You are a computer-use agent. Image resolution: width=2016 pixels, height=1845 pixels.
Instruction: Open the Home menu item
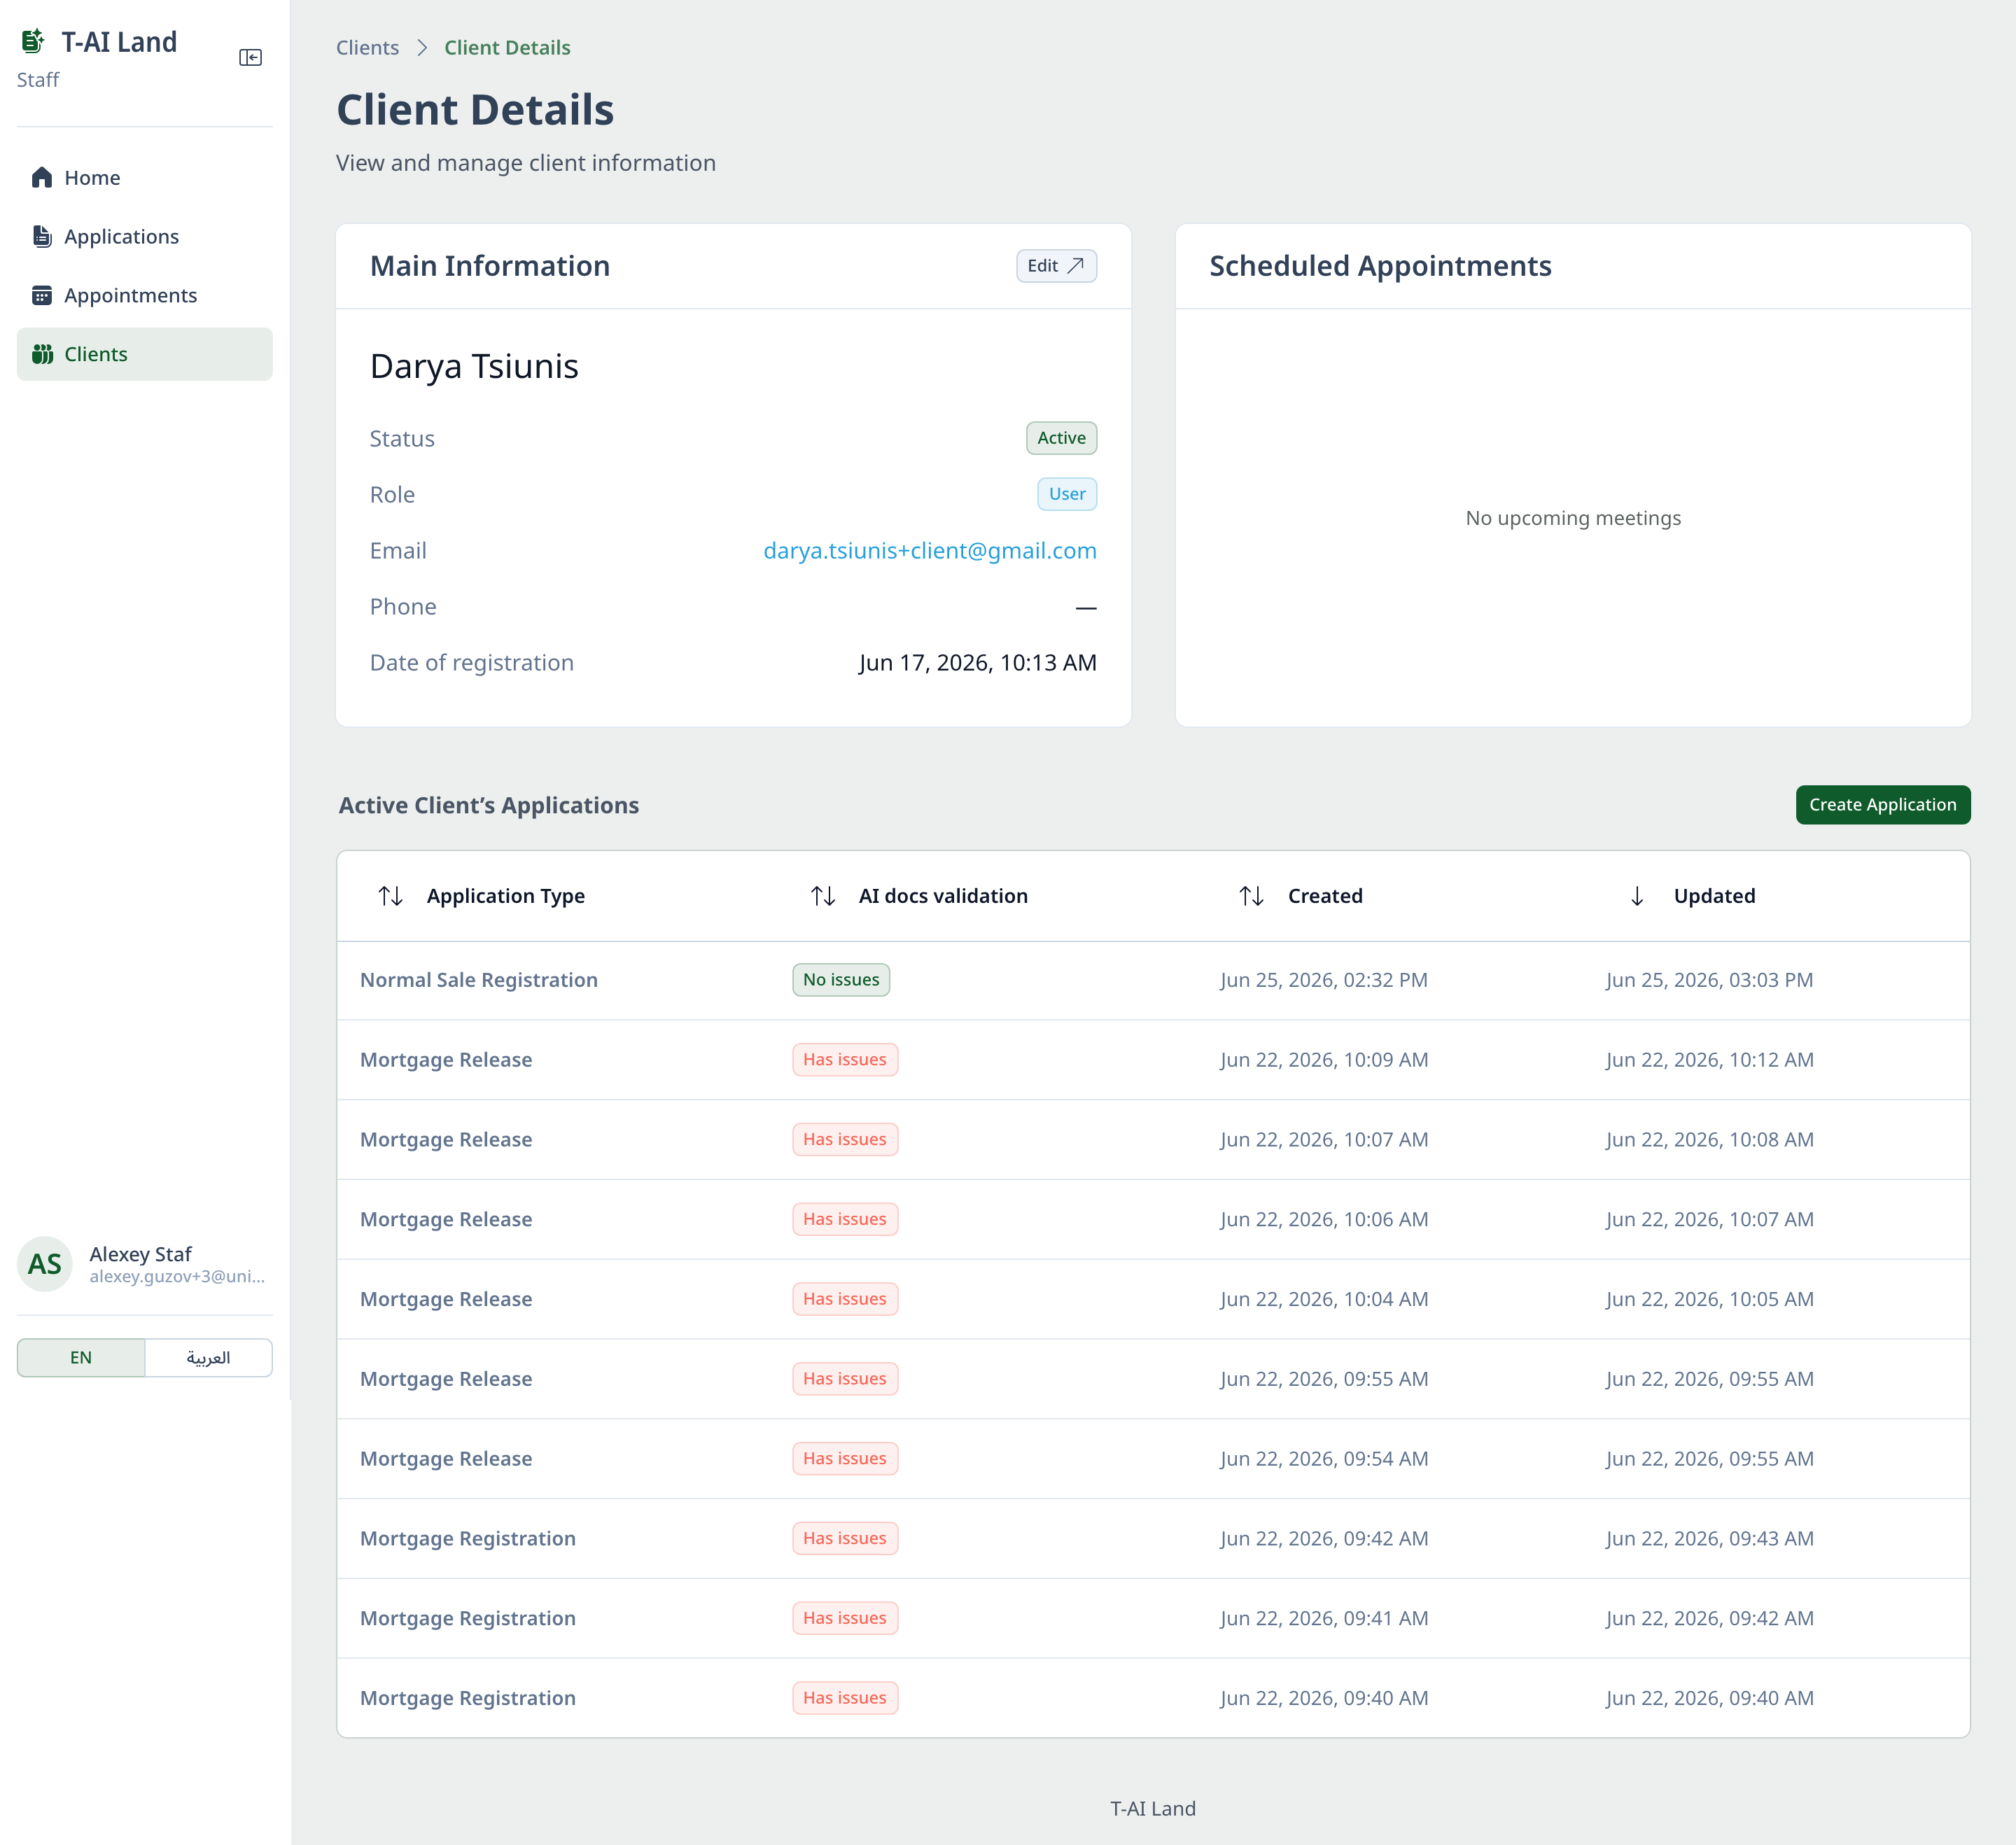tap(145, 178)
